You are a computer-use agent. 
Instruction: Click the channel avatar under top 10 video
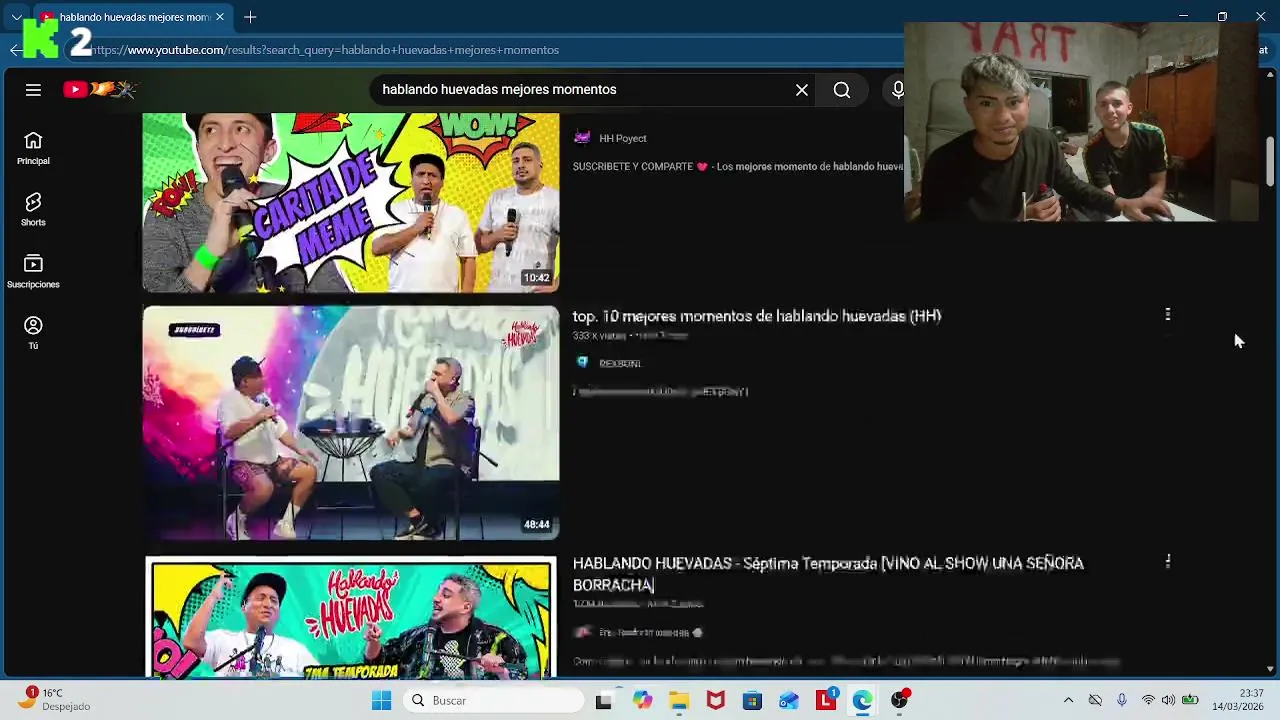(x=582, y=363)
